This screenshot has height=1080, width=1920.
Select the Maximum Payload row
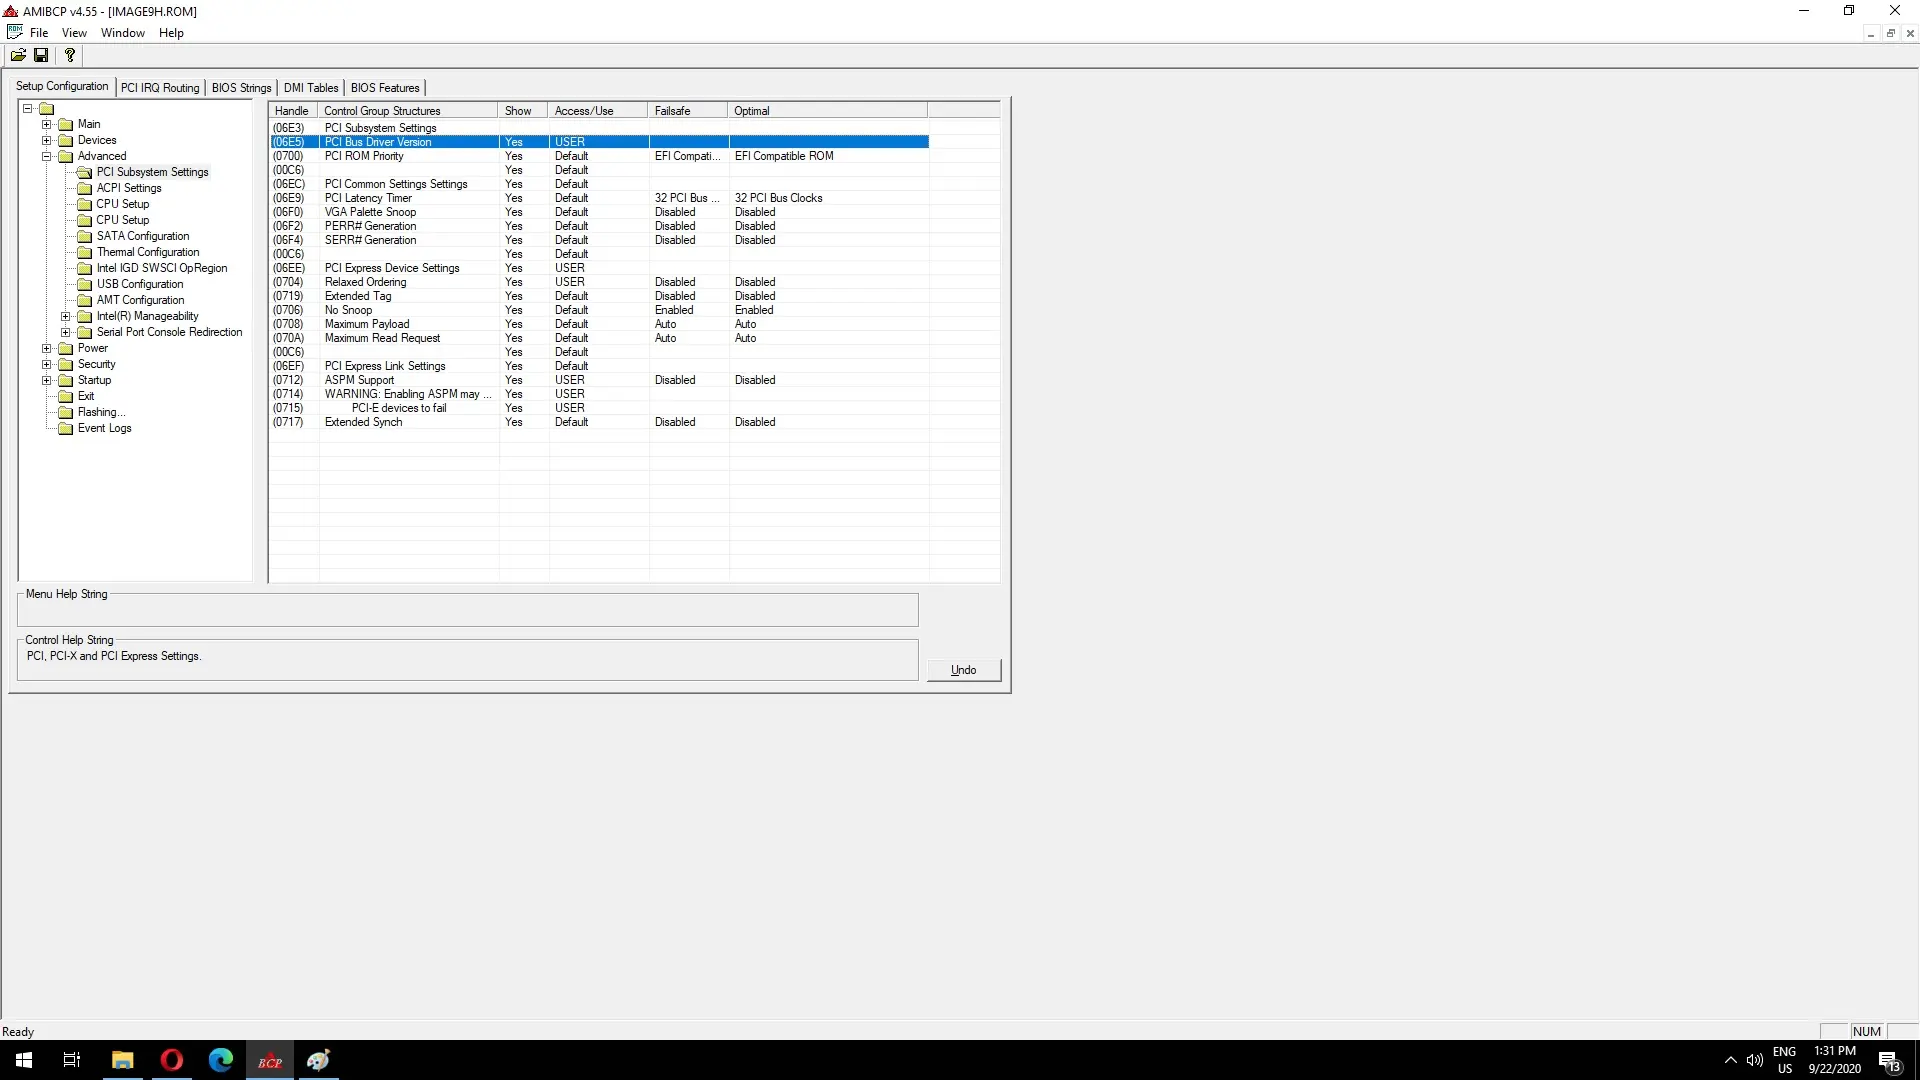coord(600,324)
